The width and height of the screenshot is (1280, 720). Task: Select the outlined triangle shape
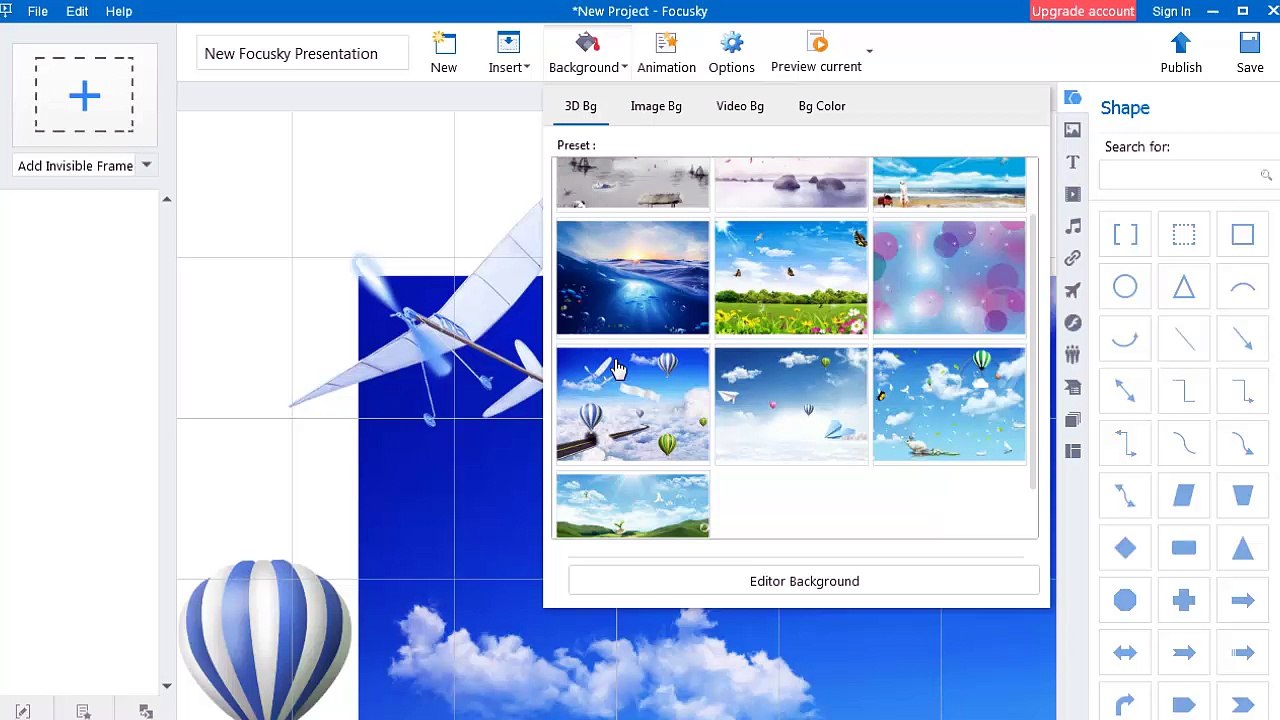1184,287
